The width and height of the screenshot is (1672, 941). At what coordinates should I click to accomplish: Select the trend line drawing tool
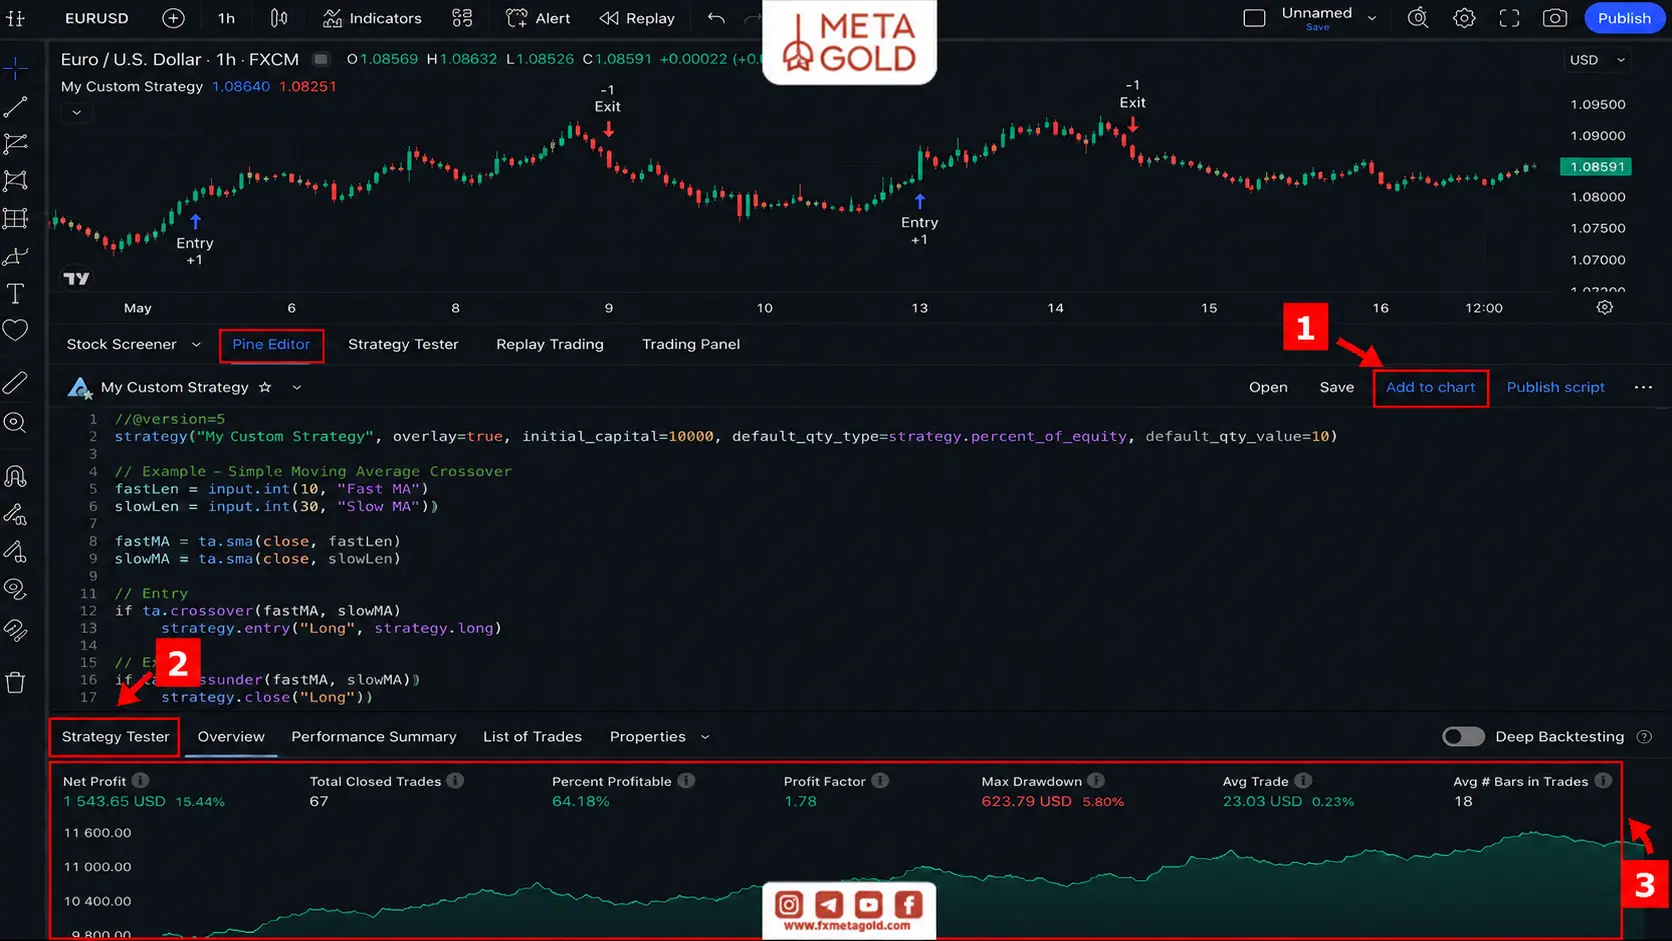(x=15, y=107)
